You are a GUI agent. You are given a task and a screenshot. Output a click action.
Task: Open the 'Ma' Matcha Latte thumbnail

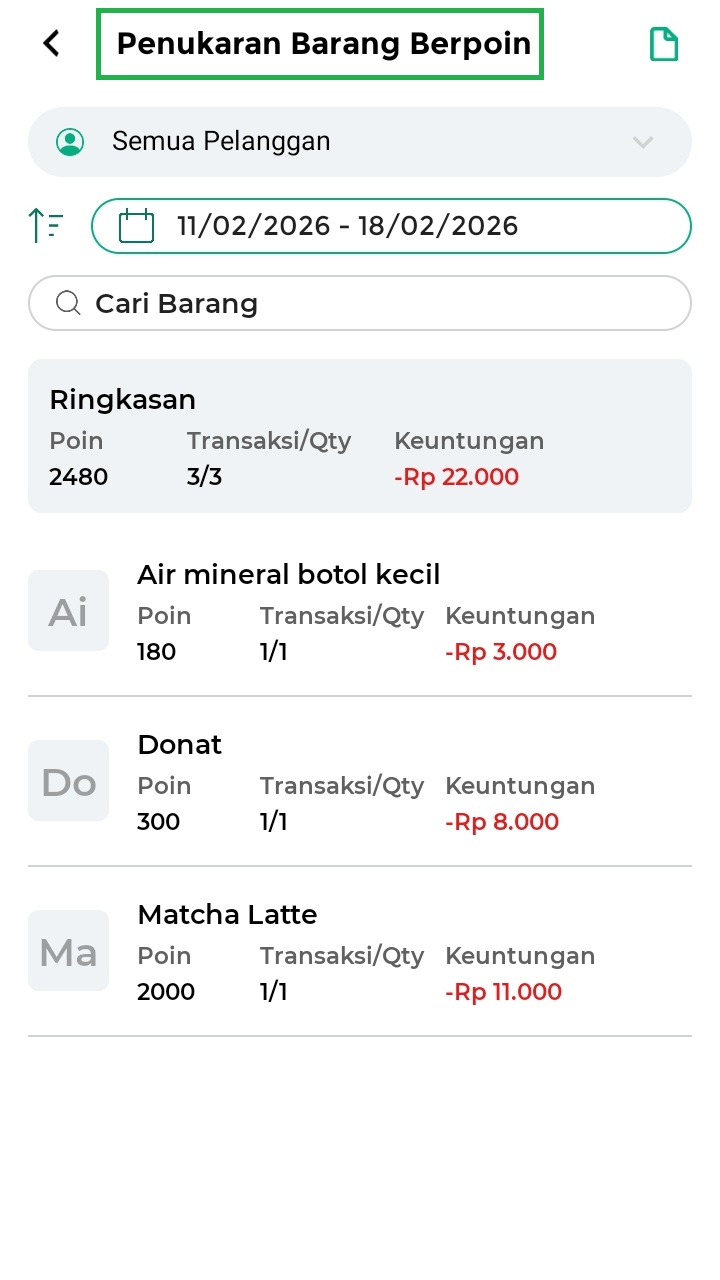[x=68, y=951]
